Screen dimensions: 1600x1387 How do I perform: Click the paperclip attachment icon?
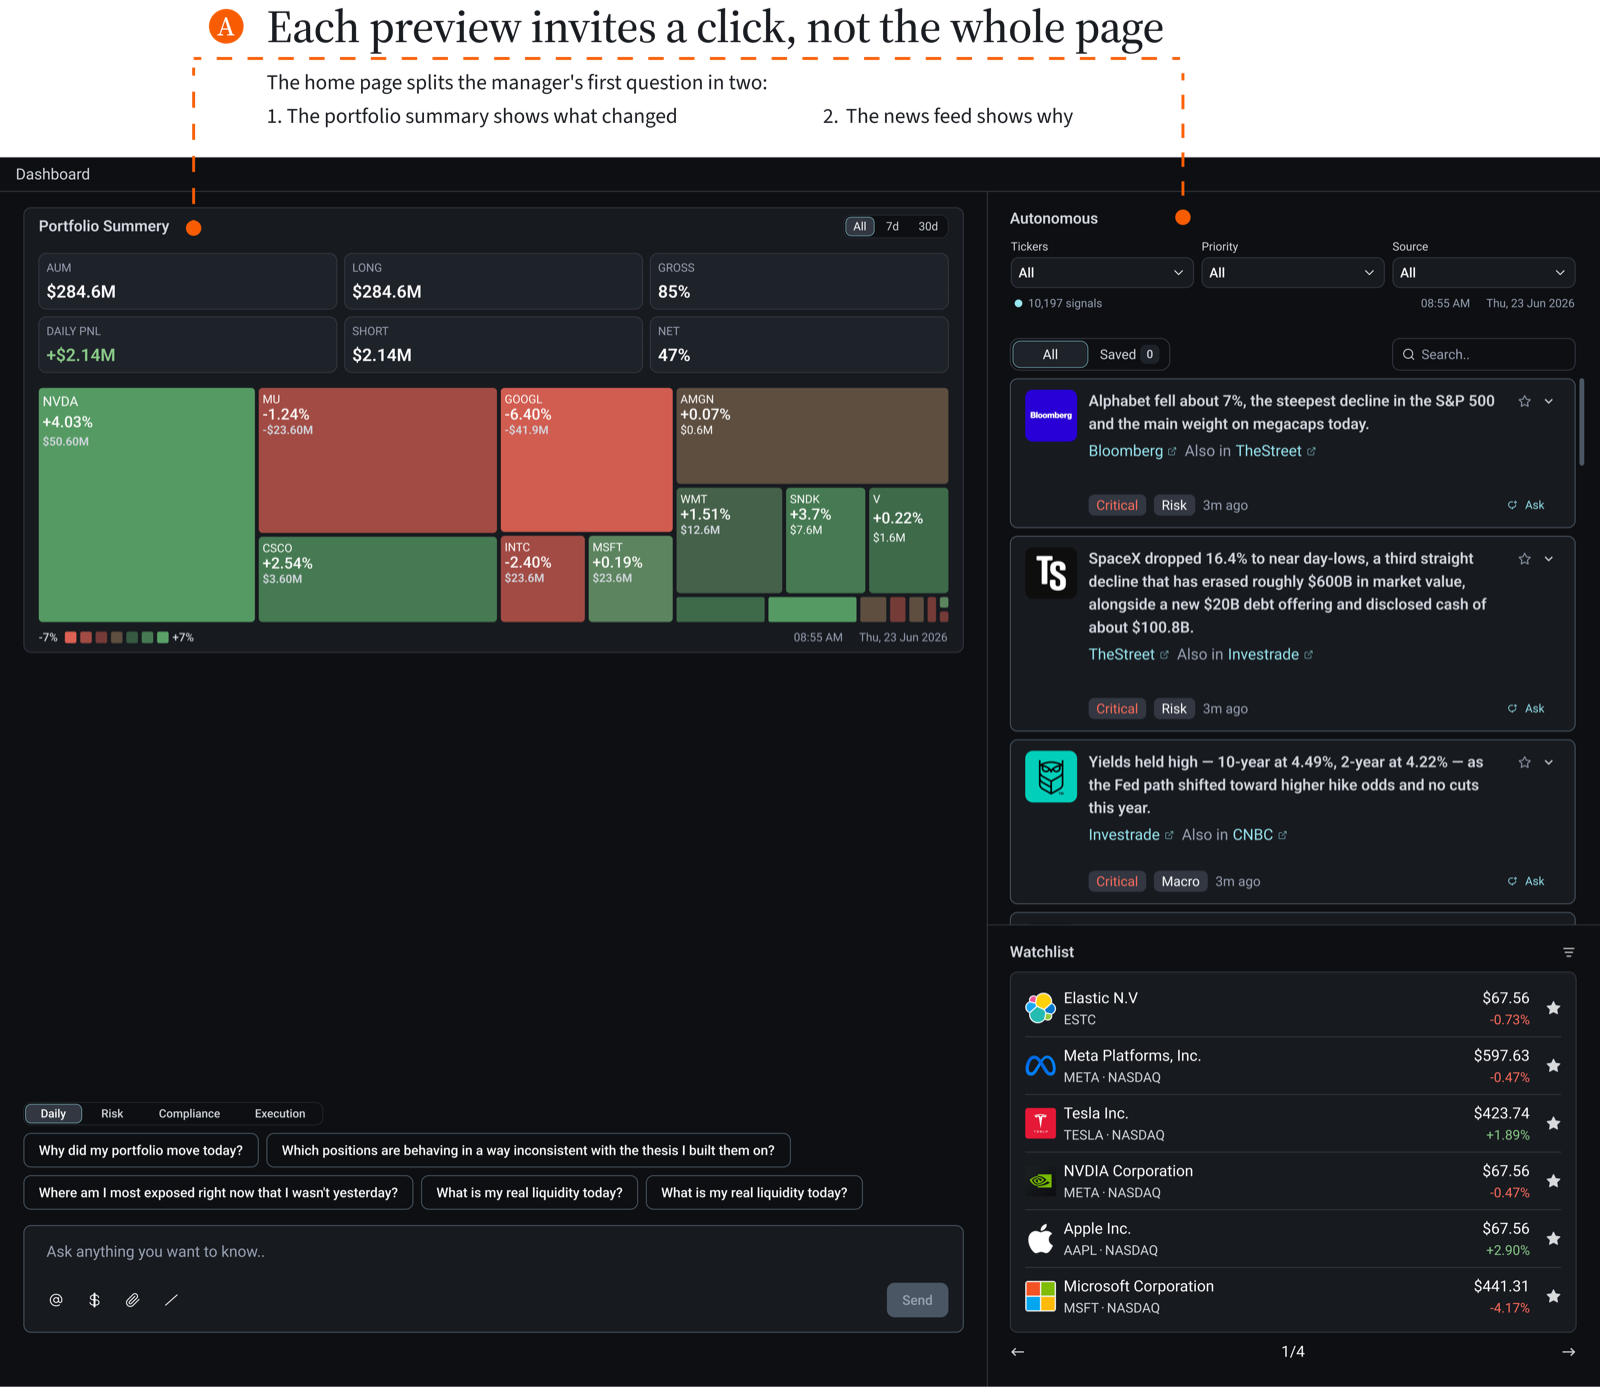click(132, 1300)
